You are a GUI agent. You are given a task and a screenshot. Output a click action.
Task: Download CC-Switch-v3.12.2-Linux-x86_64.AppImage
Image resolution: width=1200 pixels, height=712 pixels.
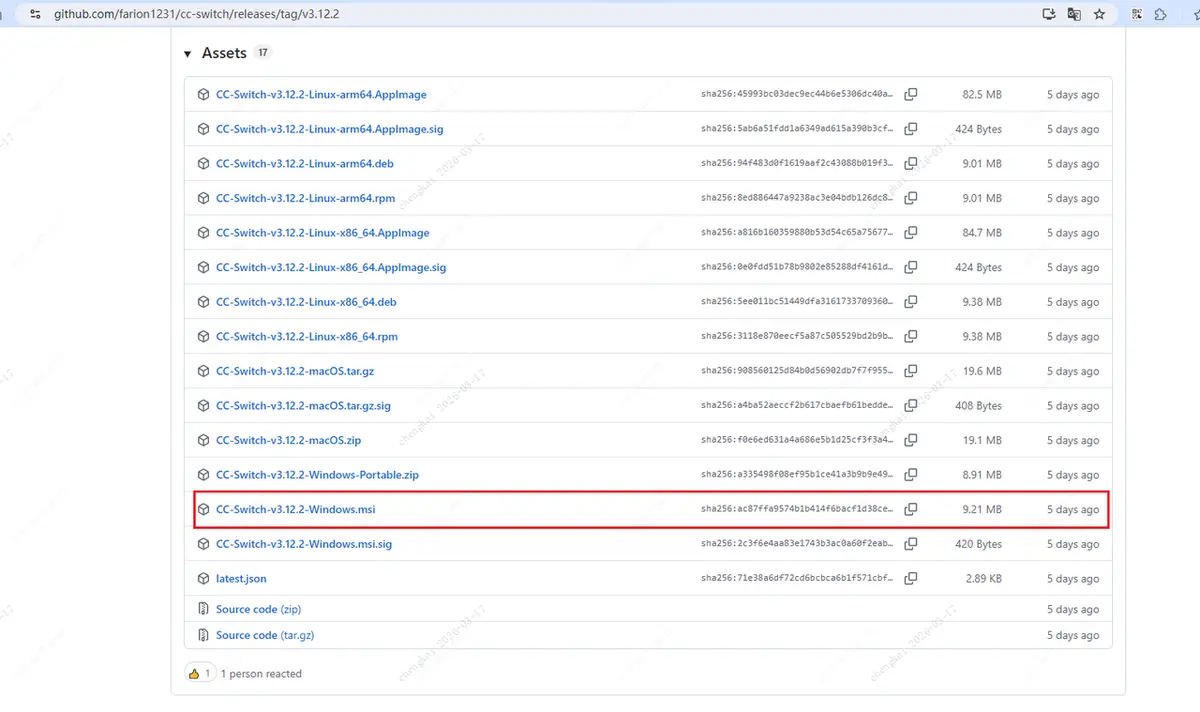click(x=323, y=233)
